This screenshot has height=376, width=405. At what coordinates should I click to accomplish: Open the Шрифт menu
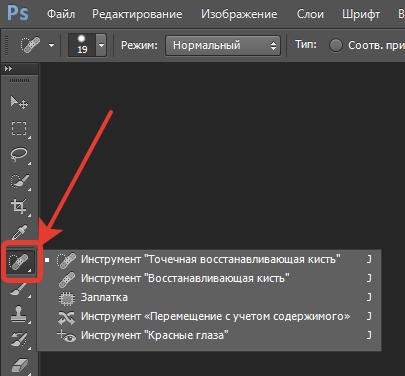361,14
